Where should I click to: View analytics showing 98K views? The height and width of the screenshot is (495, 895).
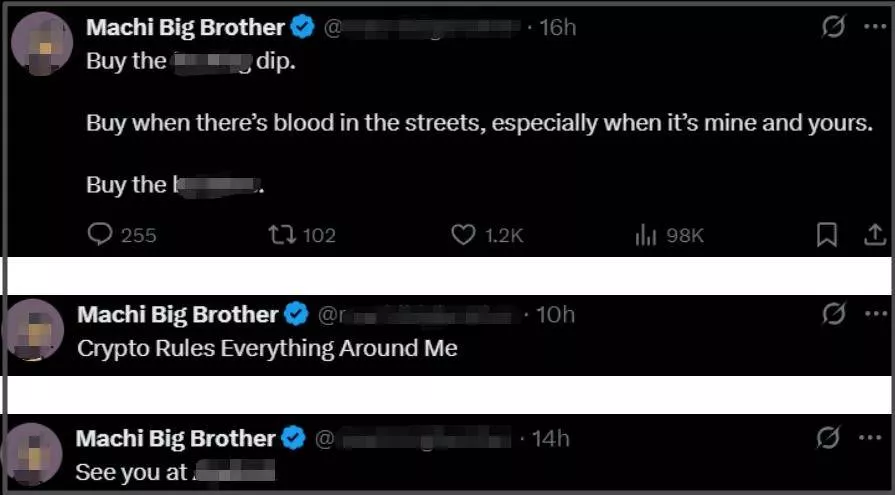[645, 234]
